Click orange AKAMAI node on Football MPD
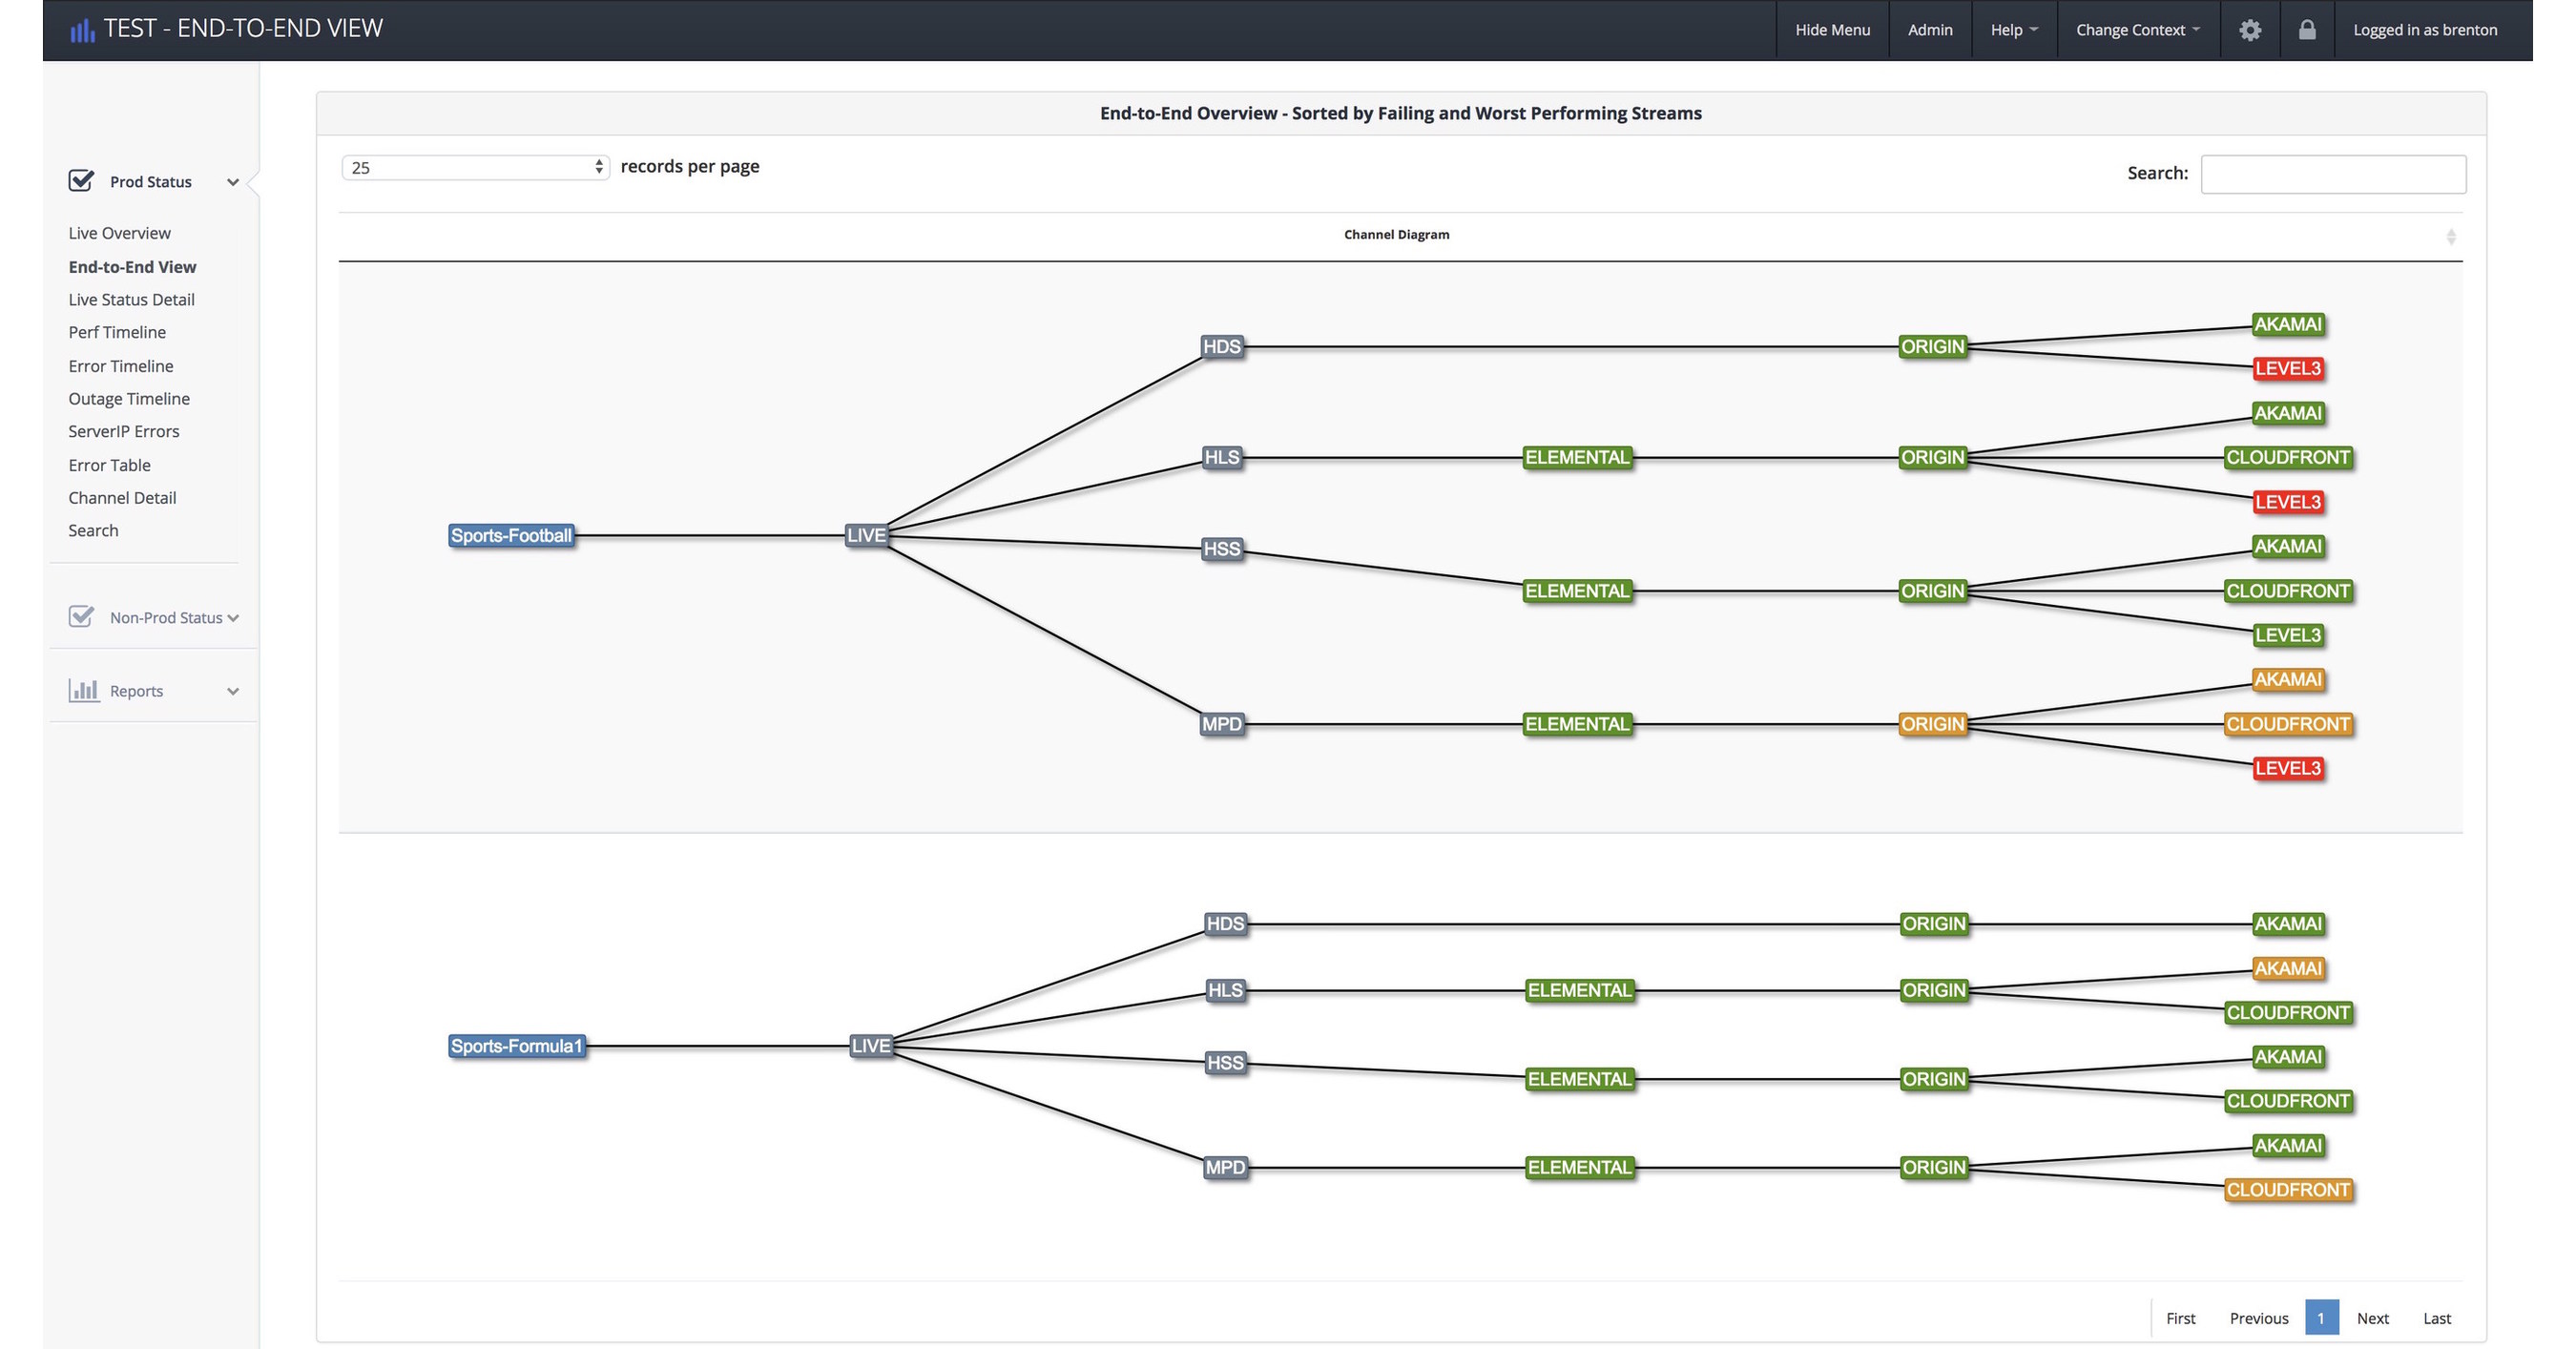The image size is (2576, 1349). tap(2288, 680)
